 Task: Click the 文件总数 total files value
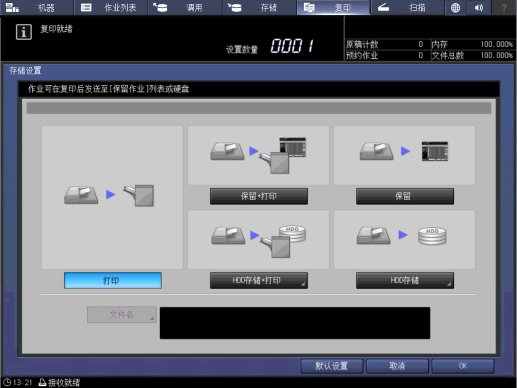click(496, 55)
